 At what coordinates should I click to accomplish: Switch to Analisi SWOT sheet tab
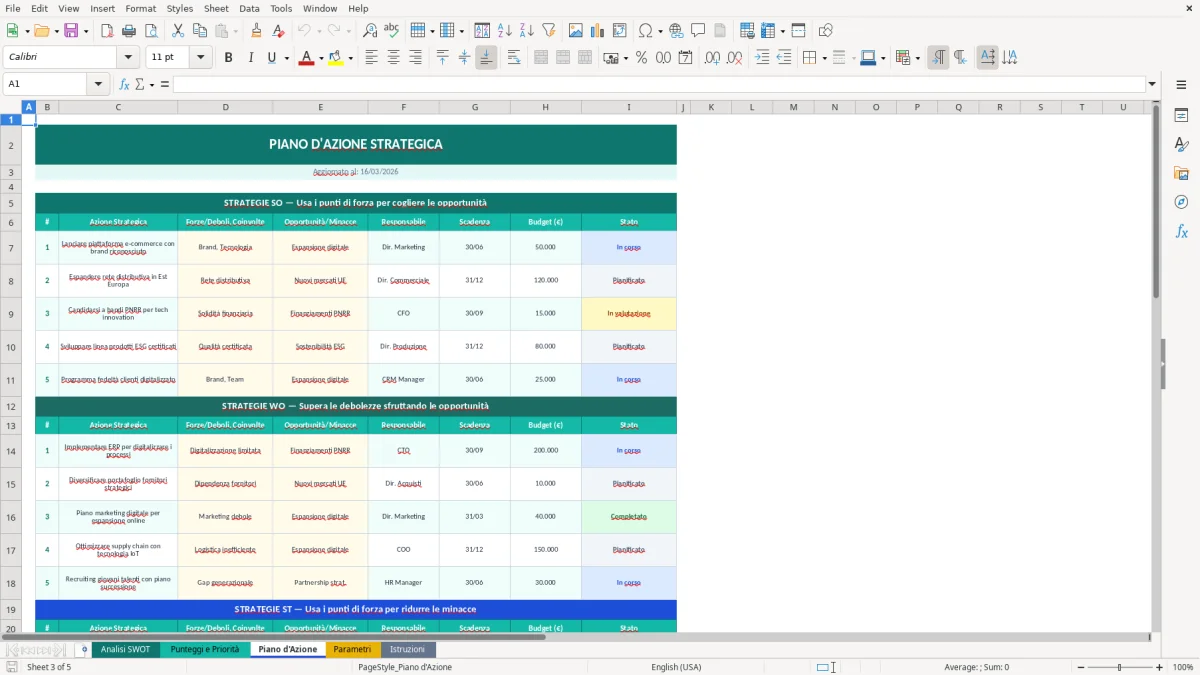pyautogui.click(x=125, y=650)
